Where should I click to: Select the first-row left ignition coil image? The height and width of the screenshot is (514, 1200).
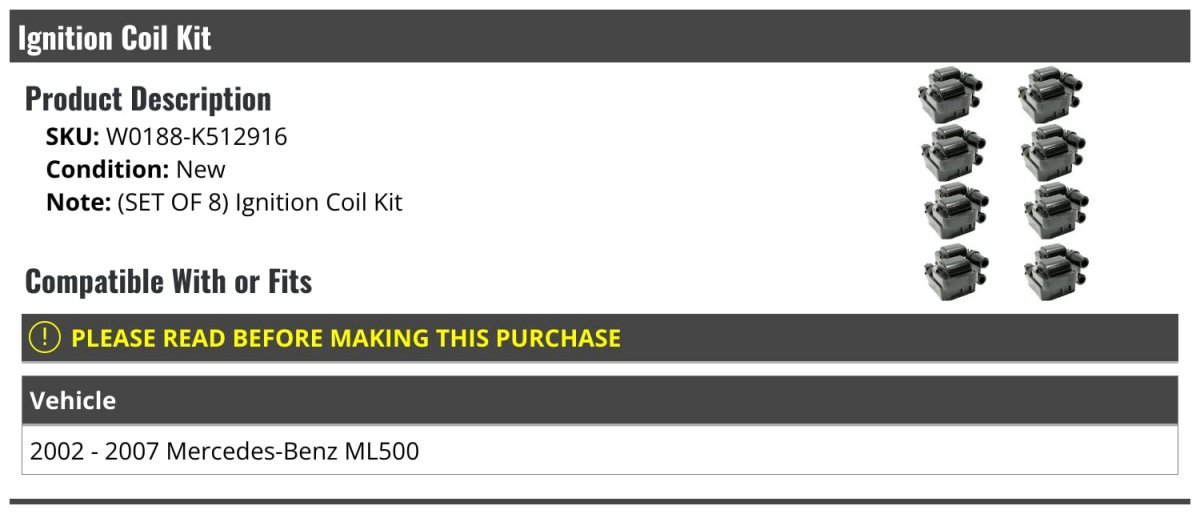(x=949, y=96)
